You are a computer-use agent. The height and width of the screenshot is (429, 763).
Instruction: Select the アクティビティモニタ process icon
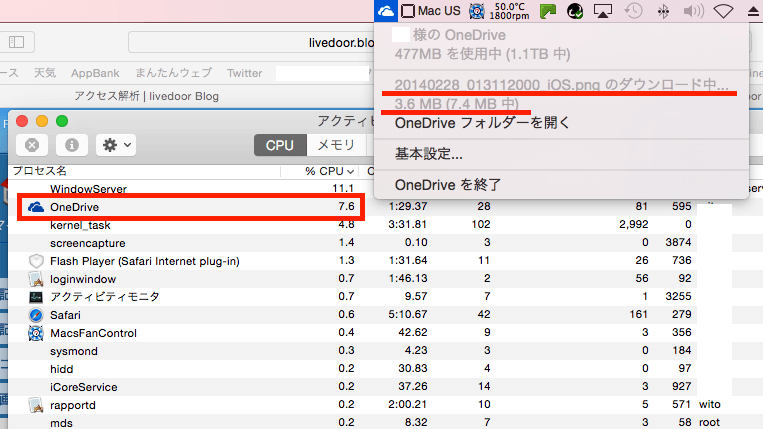pos(36,297)
